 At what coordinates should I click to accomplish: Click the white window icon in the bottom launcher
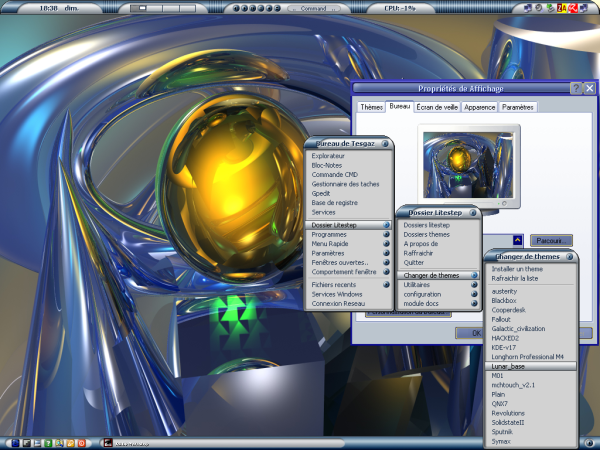click(x=38, y=443)
